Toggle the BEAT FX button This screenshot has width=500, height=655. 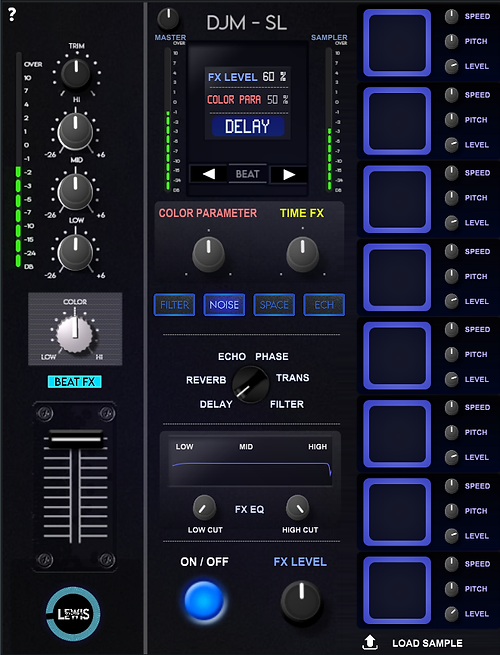pos(74,381)
